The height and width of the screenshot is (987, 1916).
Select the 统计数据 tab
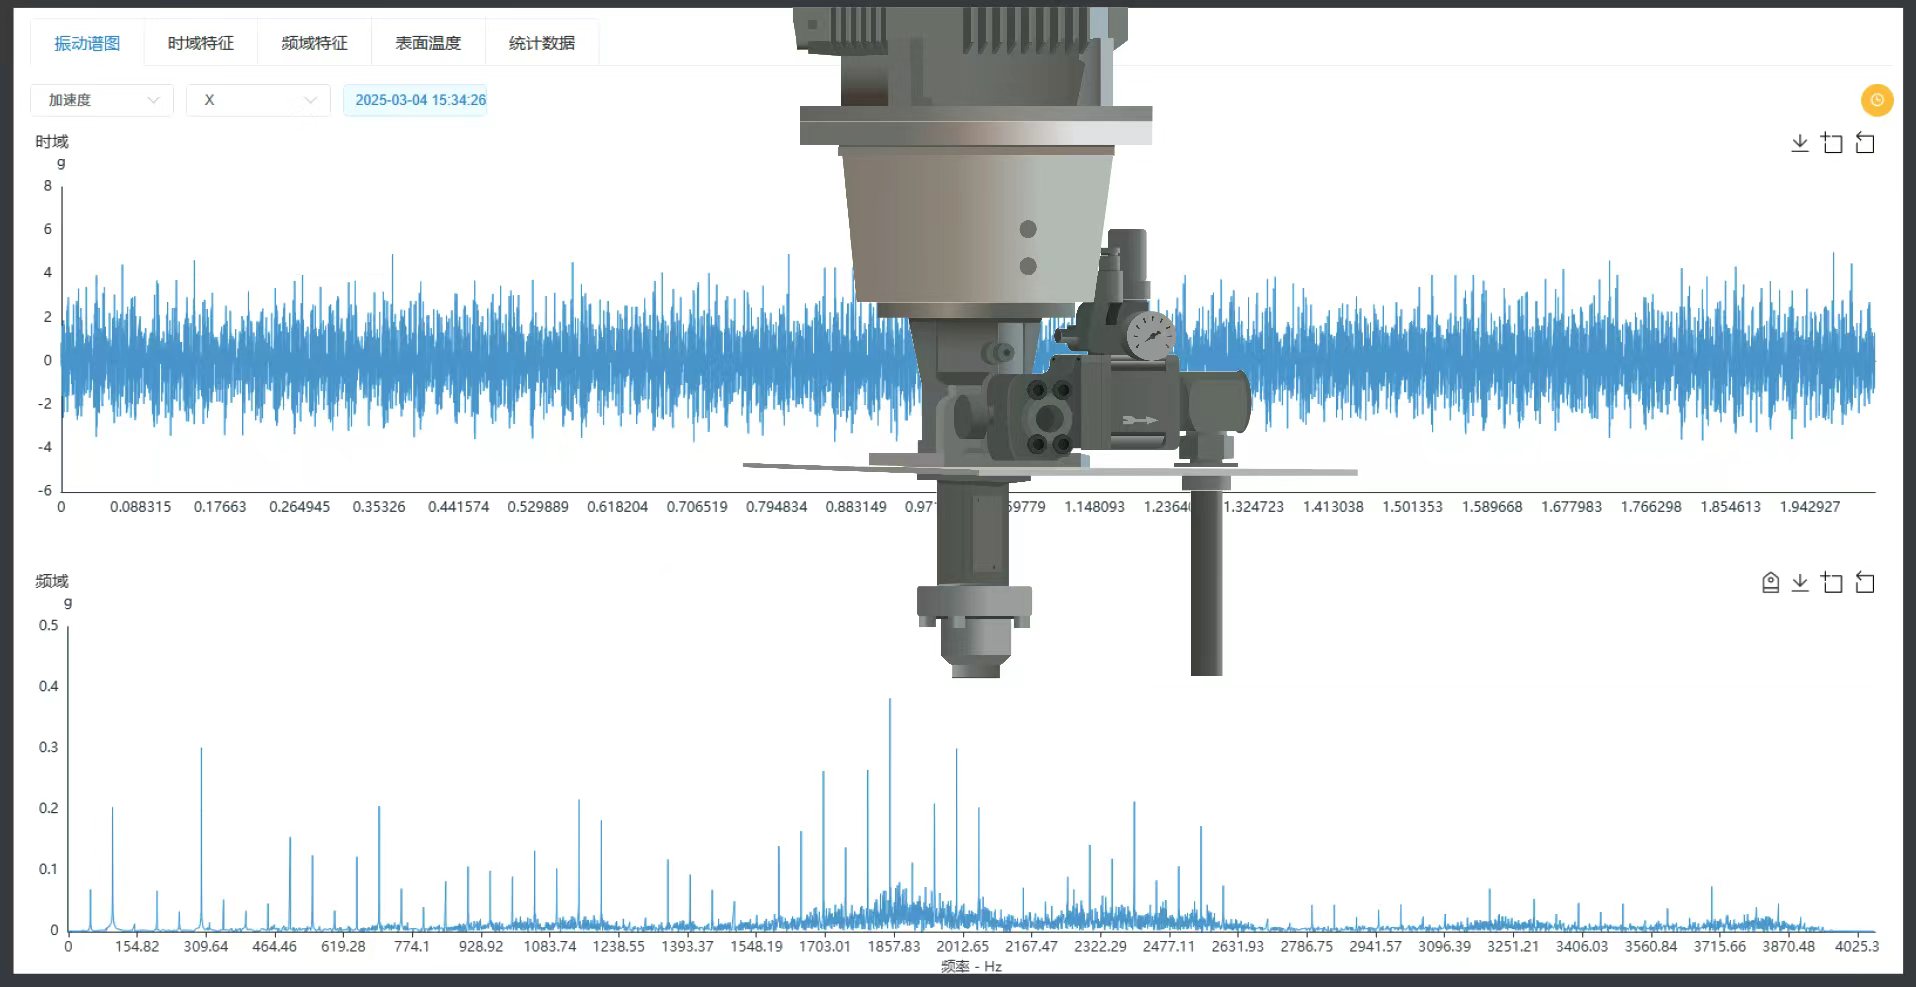coord(541,43)
